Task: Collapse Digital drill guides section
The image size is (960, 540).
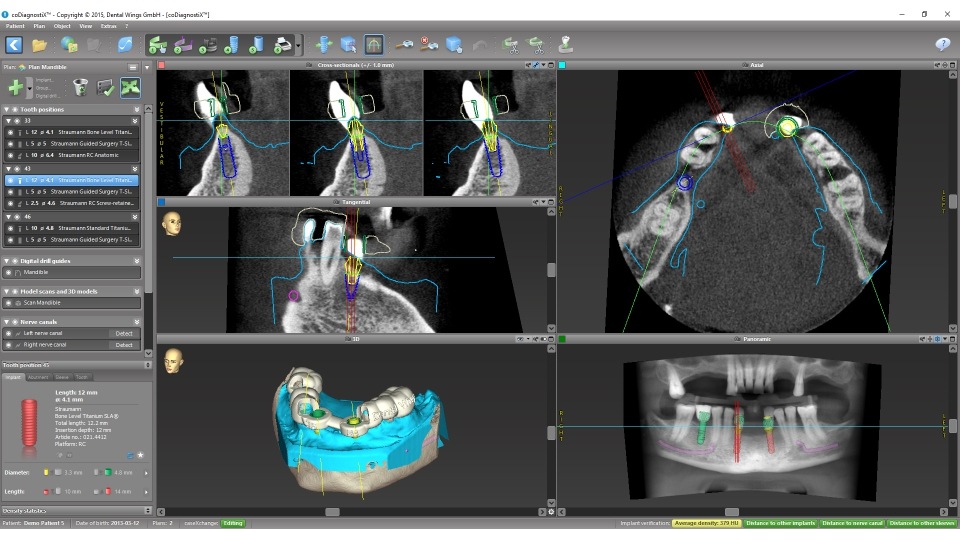Action: point(7,261)
